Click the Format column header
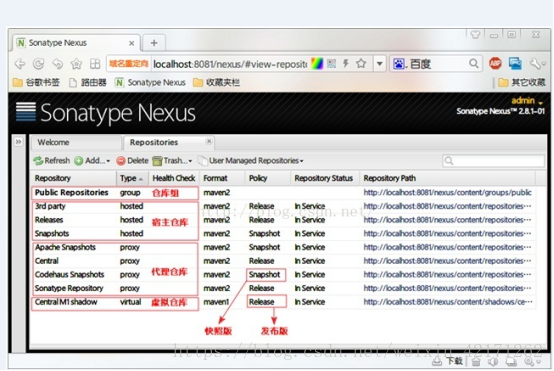 pyautogui.click(x=222, y=178)
